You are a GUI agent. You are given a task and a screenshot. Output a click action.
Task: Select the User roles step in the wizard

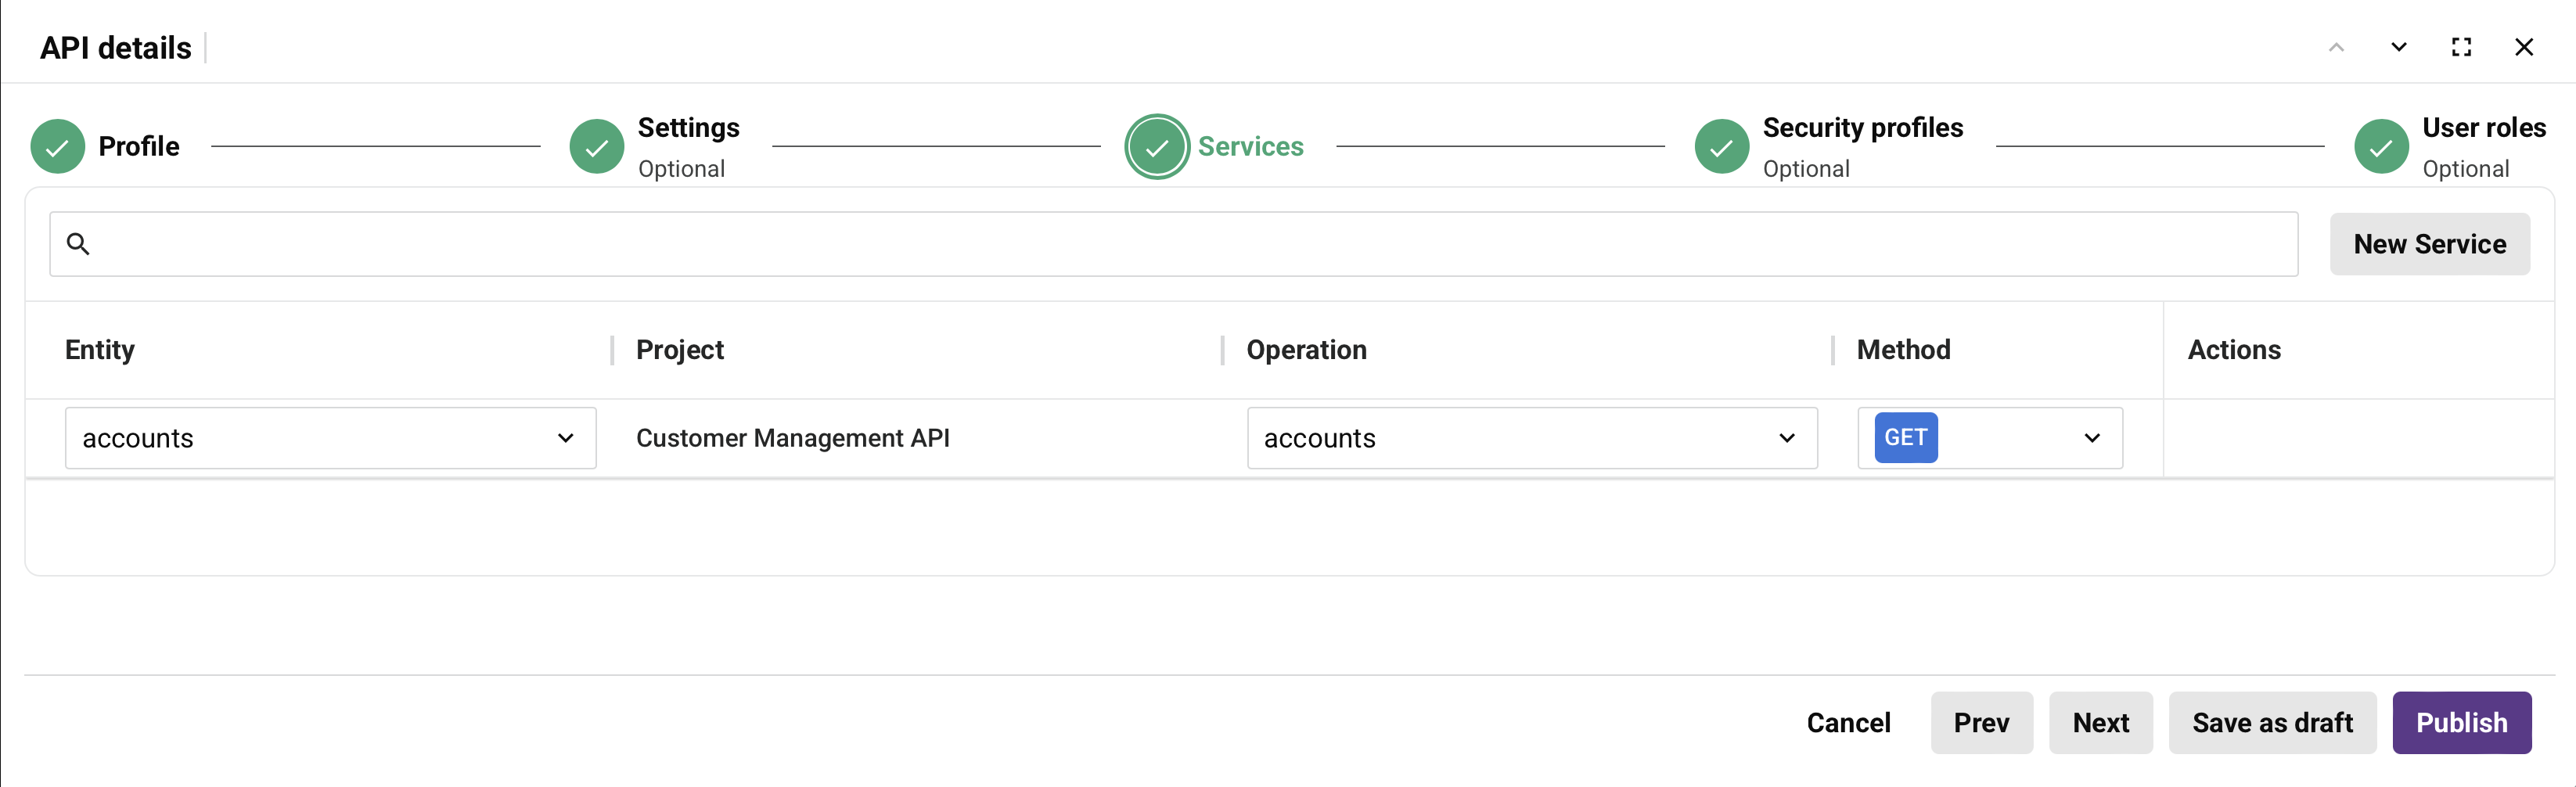tap(2484, 128)
